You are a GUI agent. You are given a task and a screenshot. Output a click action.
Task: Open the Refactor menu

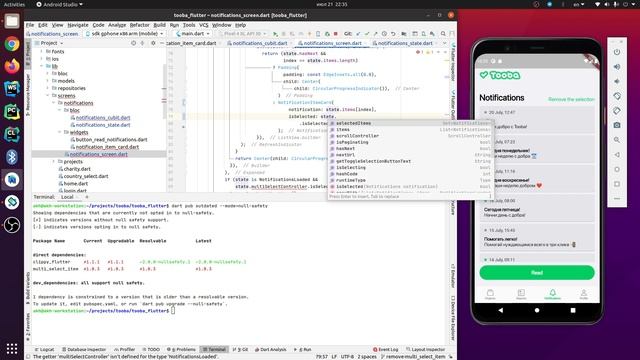point(140,25)
